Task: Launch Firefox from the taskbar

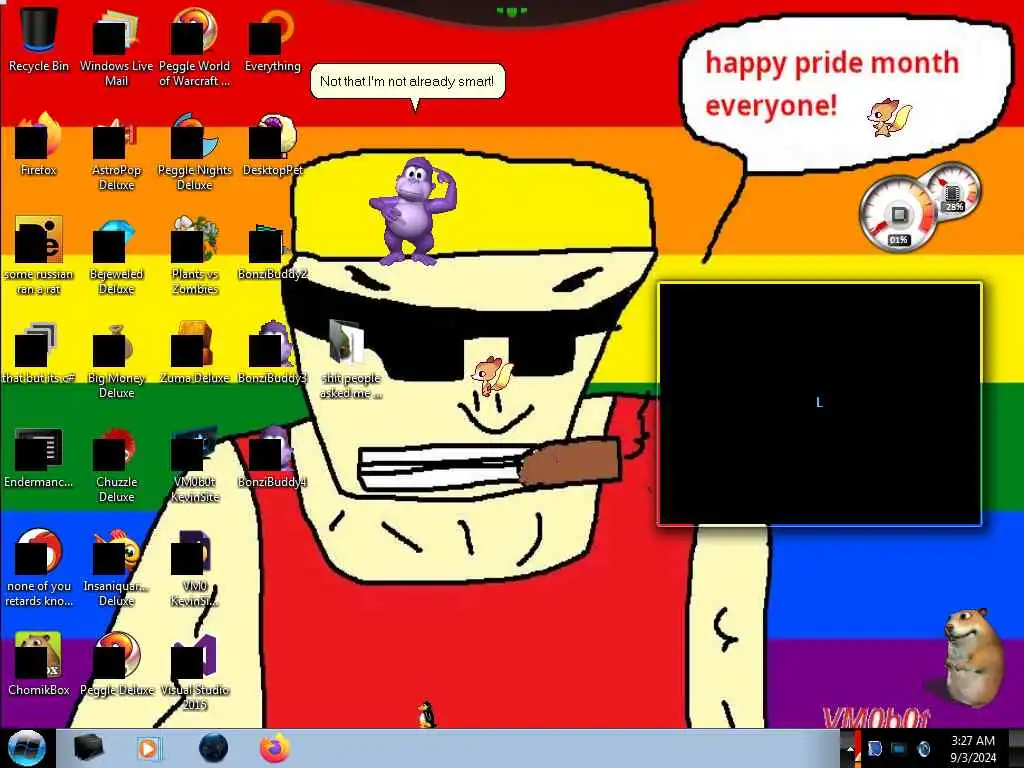Action: click(275, 748)
